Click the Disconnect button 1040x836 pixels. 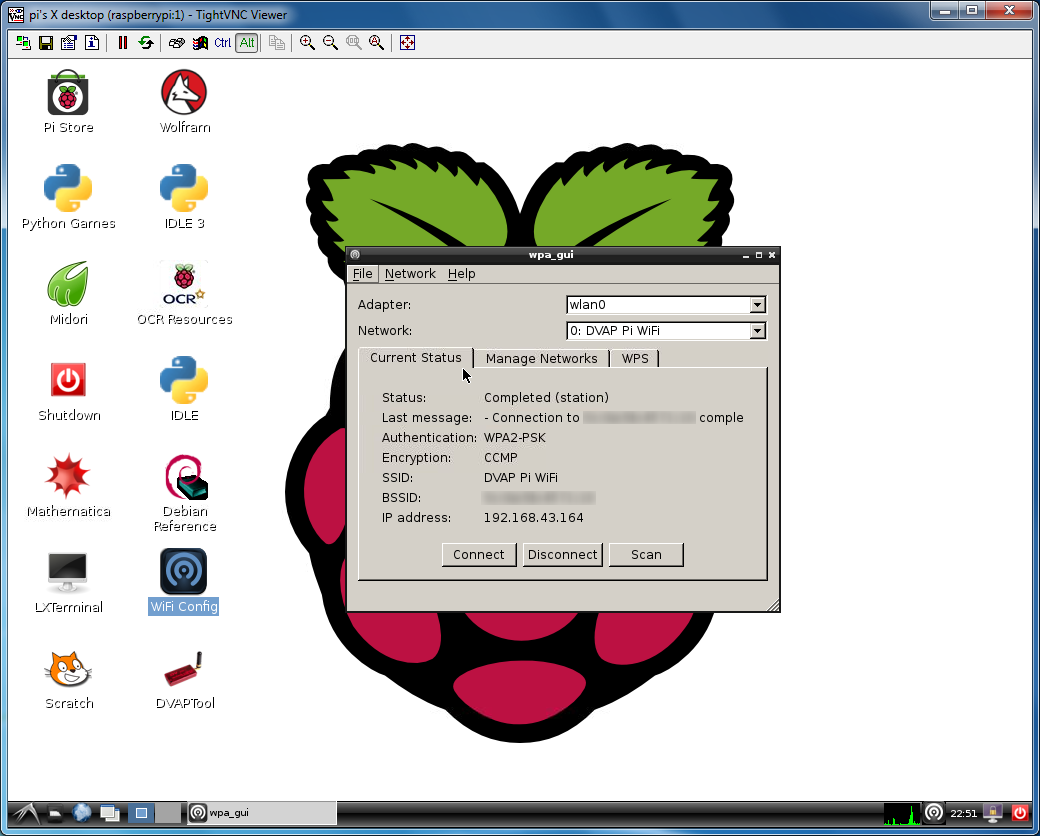(x=562, y=555)
